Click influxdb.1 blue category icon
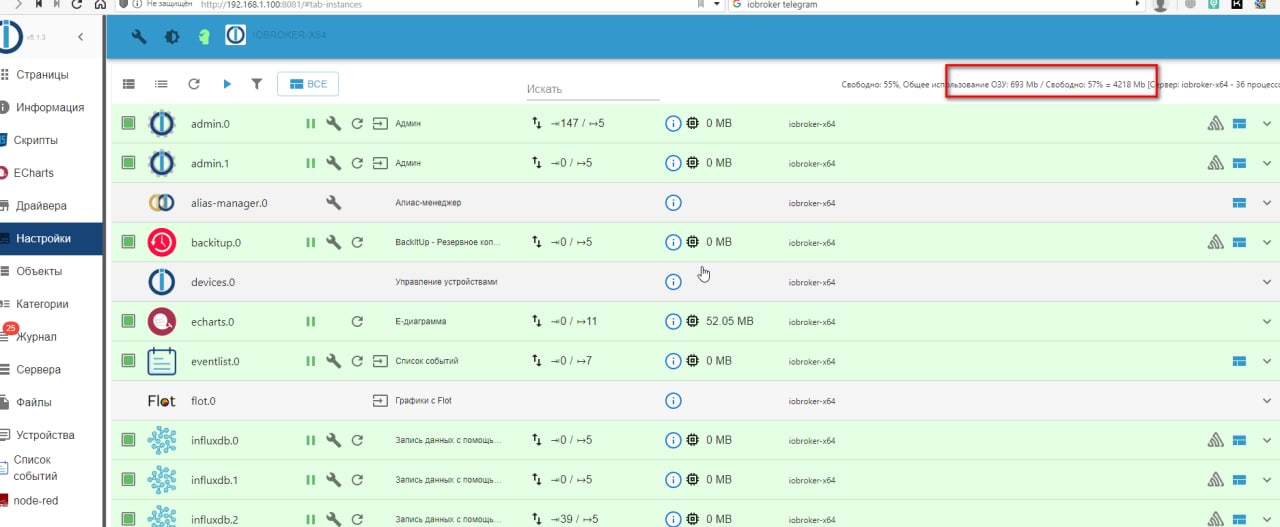Viewport: 1280px width, 527px height. (1239, 480)
